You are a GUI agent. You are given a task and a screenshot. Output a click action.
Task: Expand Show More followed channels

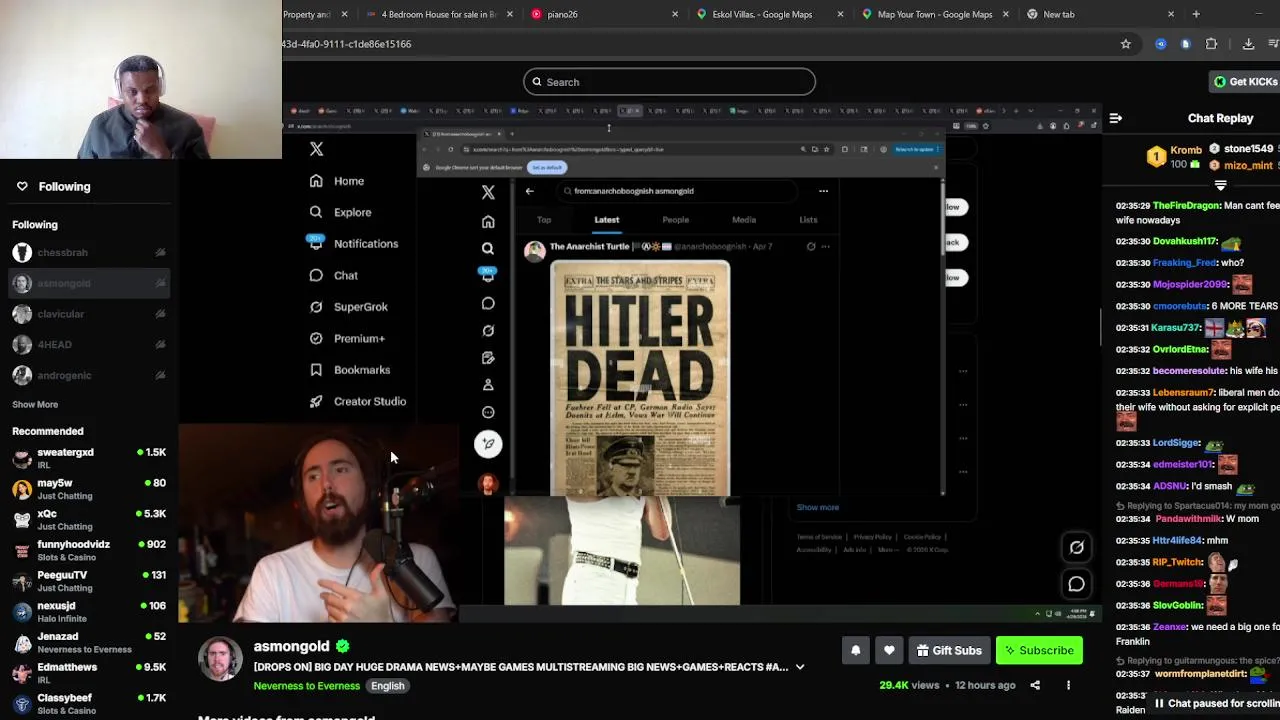coord(35,404)
